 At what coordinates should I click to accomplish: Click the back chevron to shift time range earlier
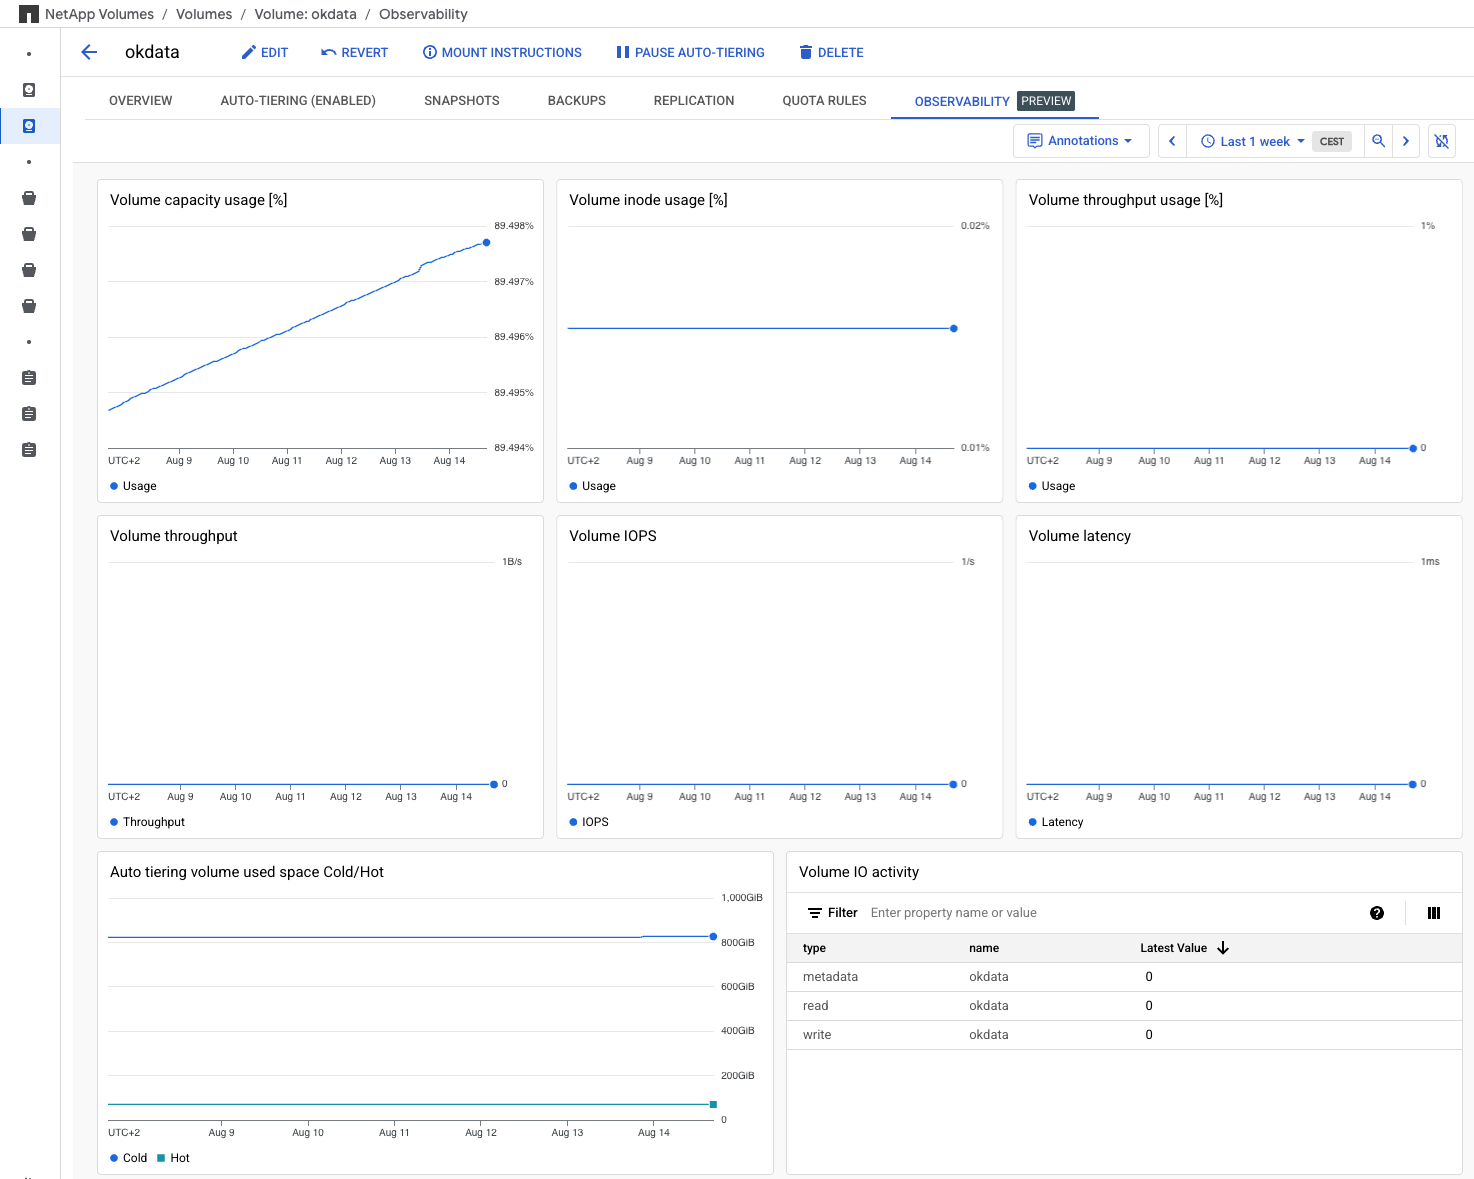(x=1172, y=141)
